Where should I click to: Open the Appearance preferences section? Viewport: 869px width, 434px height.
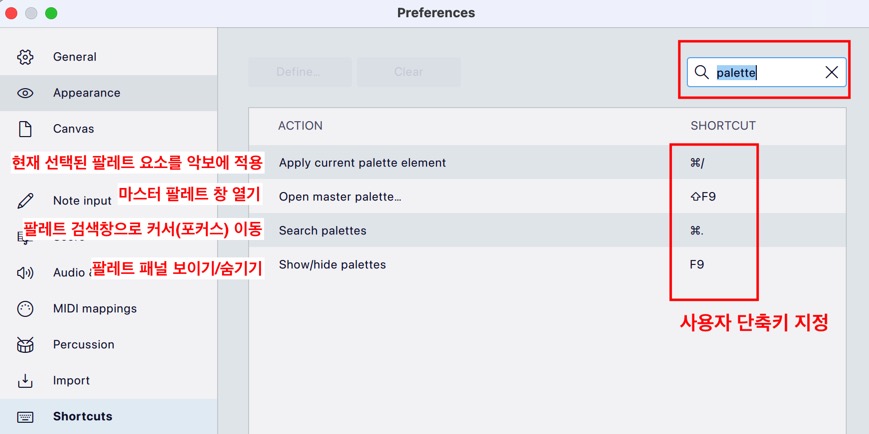pos(87,93)
